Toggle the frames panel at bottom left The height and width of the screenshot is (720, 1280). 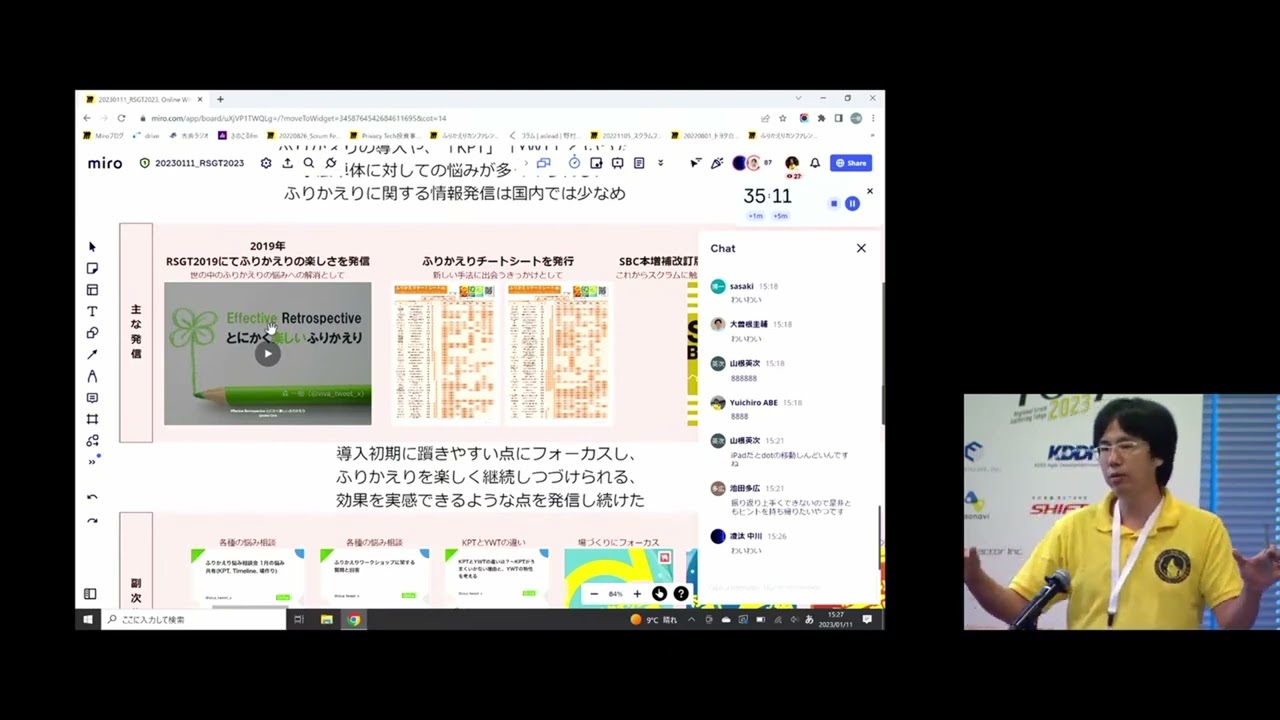[90, 594]
